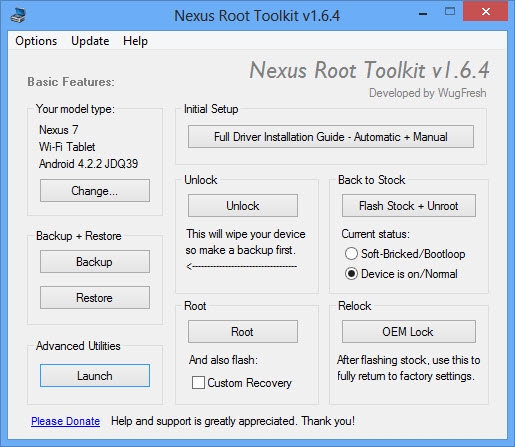This screenshot has height=447, width=515.
Task: Click the 'Current status:' label
Action: (x=375, y=234)
